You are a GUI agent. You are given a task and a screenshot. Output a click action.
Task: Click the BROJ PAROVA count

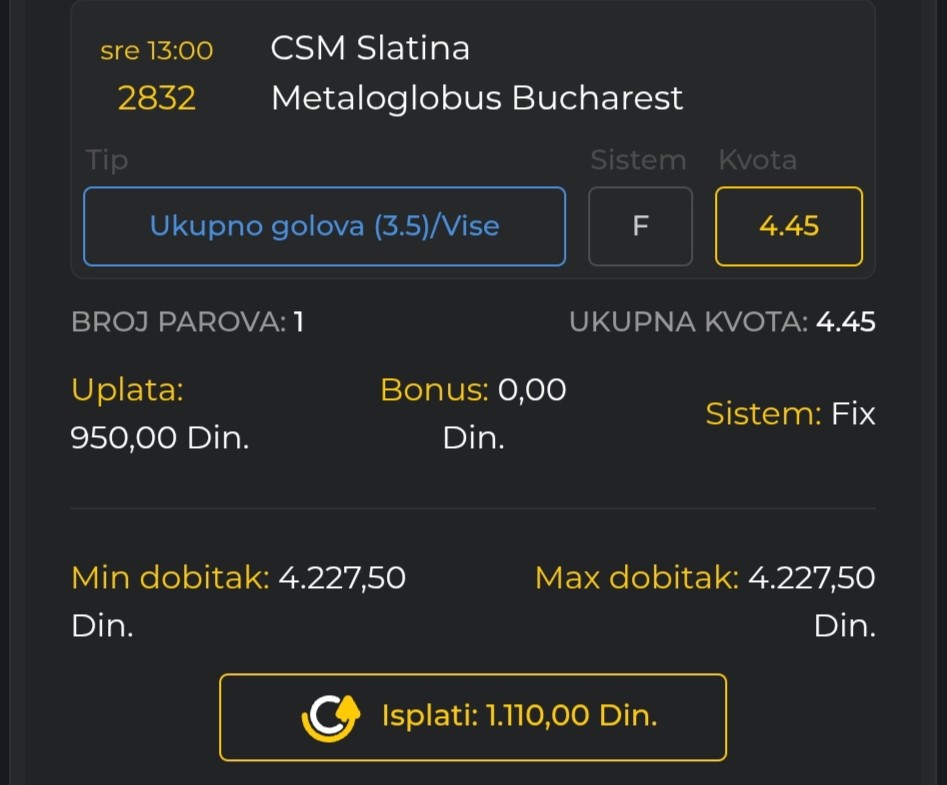(298, 322)
